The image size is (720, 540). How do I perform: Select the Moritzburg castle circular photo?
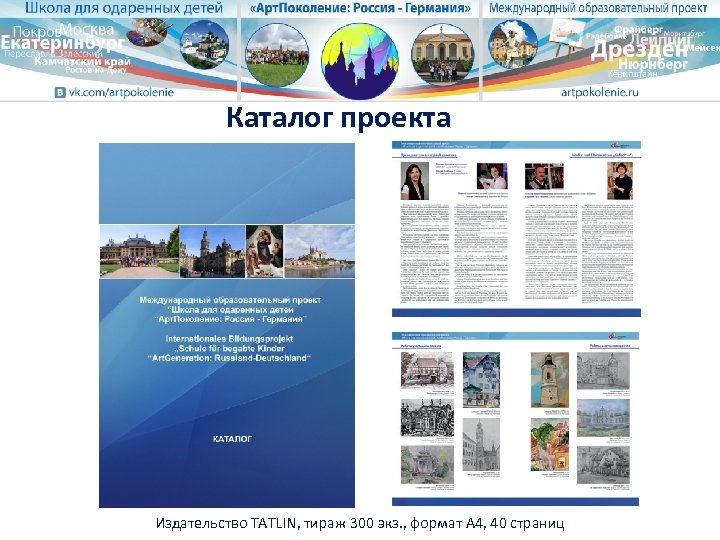point(512,45)
